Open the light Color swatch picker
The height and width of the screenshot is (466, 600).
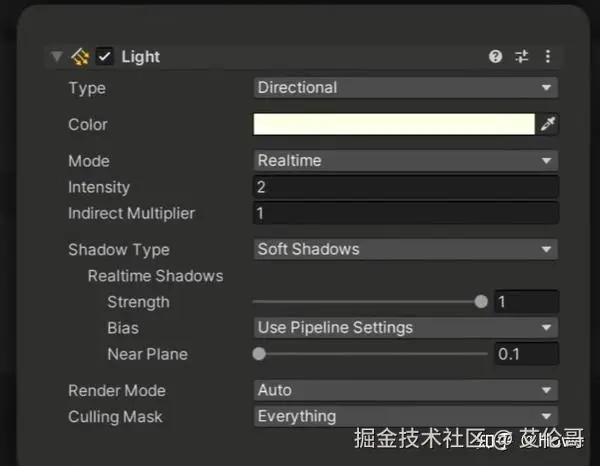(394, 124)
